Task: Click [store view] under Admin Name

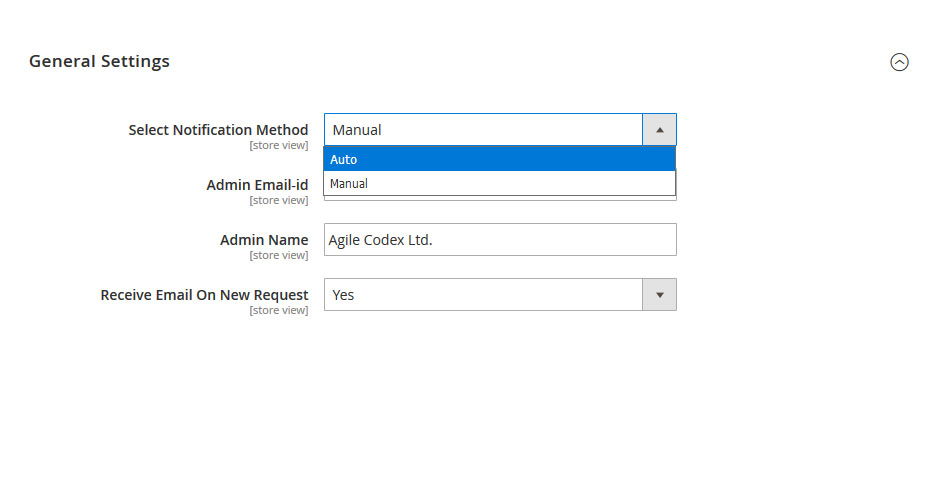Action: pos(279,256)
